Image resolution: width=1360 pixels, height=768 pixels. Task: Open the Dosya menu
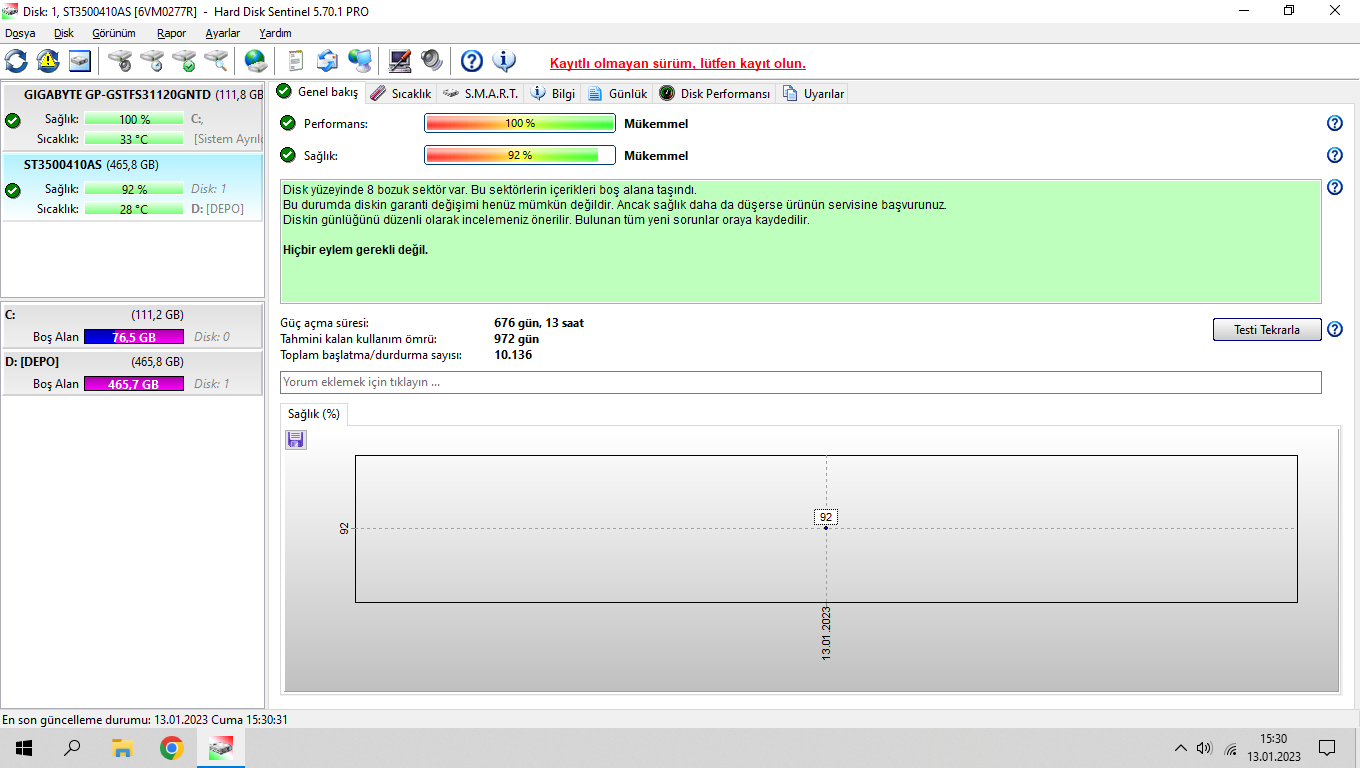(x=20, y=33)
